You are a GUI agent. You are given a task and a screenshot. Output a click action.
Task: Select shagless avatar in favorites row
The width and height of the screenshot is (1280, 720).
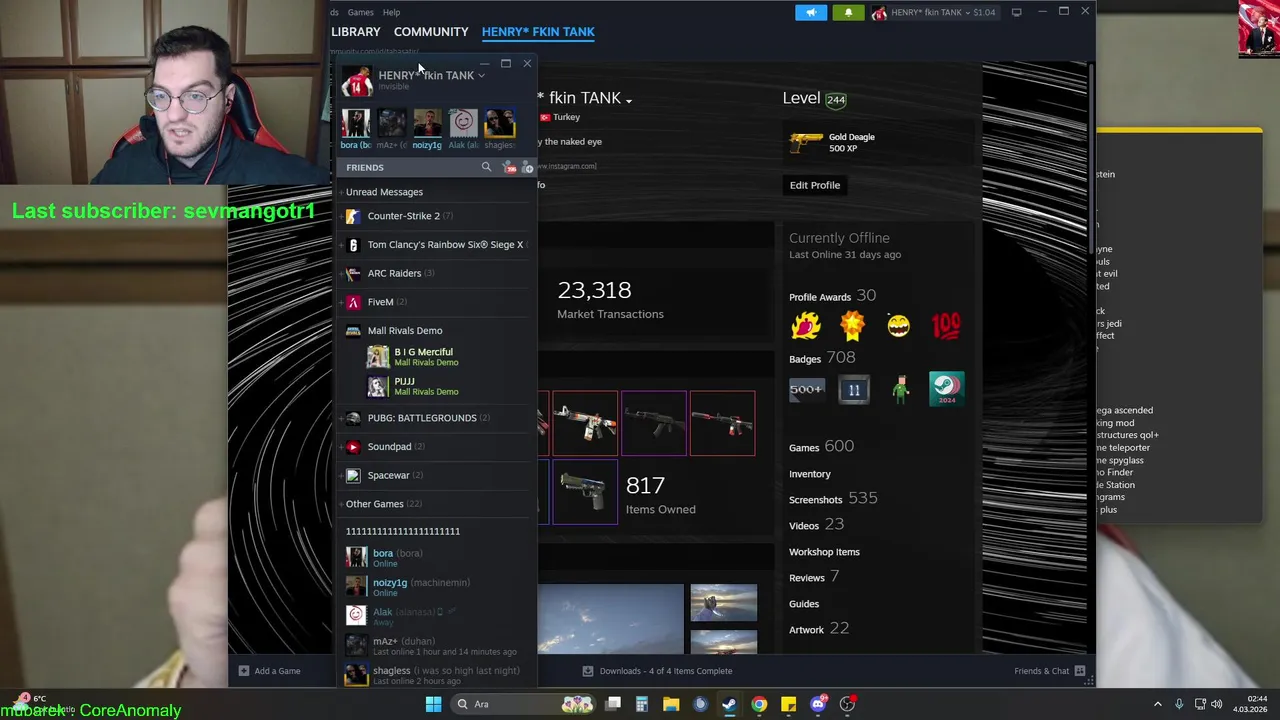coord(499,124)
